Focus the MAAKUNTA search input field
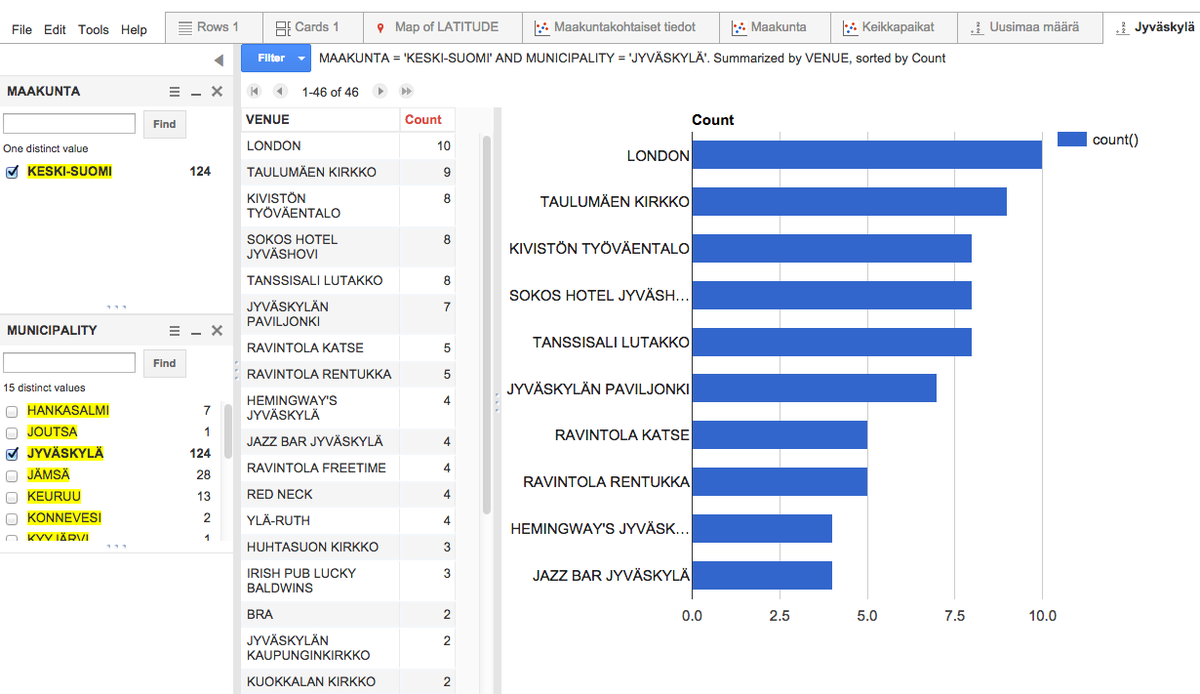This screenshot has height=694, width=1200. click(69, 124)
